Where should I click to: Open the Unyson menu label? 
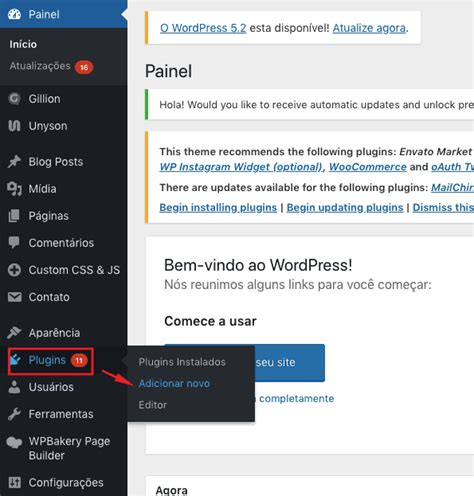[x=48, y=126]
